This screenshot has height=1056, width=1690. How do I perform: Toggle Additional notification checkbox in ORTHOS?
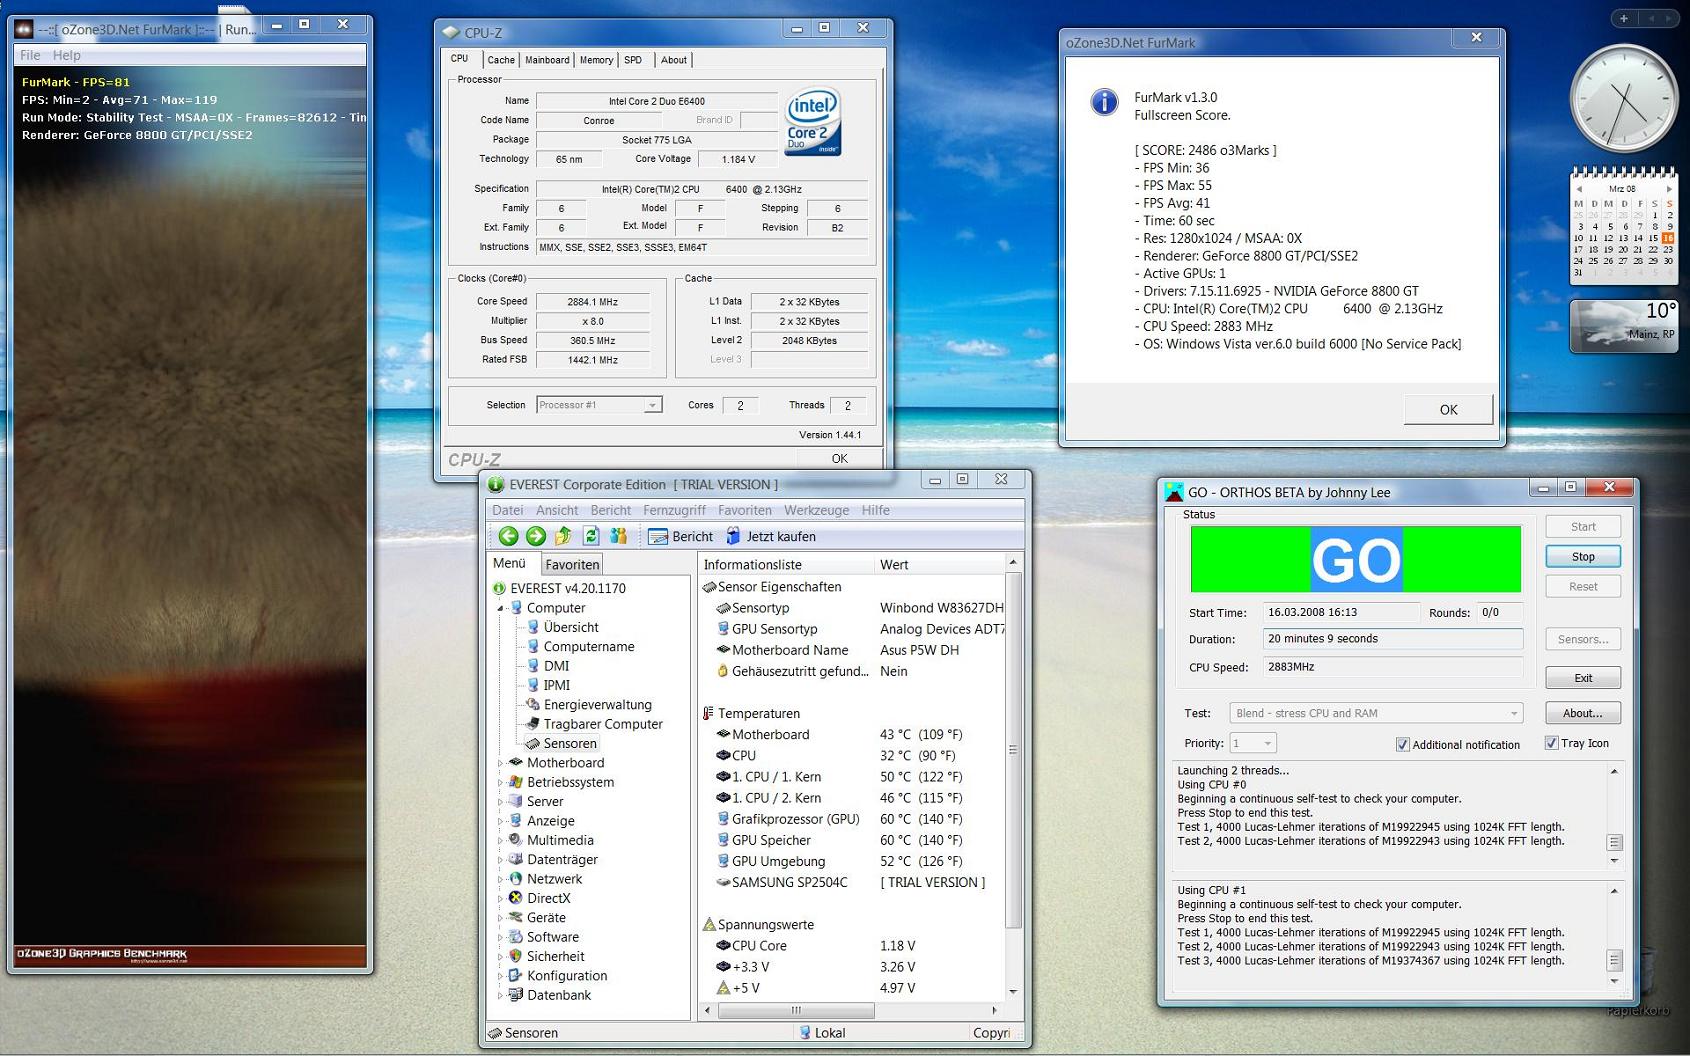point(1402,744)
